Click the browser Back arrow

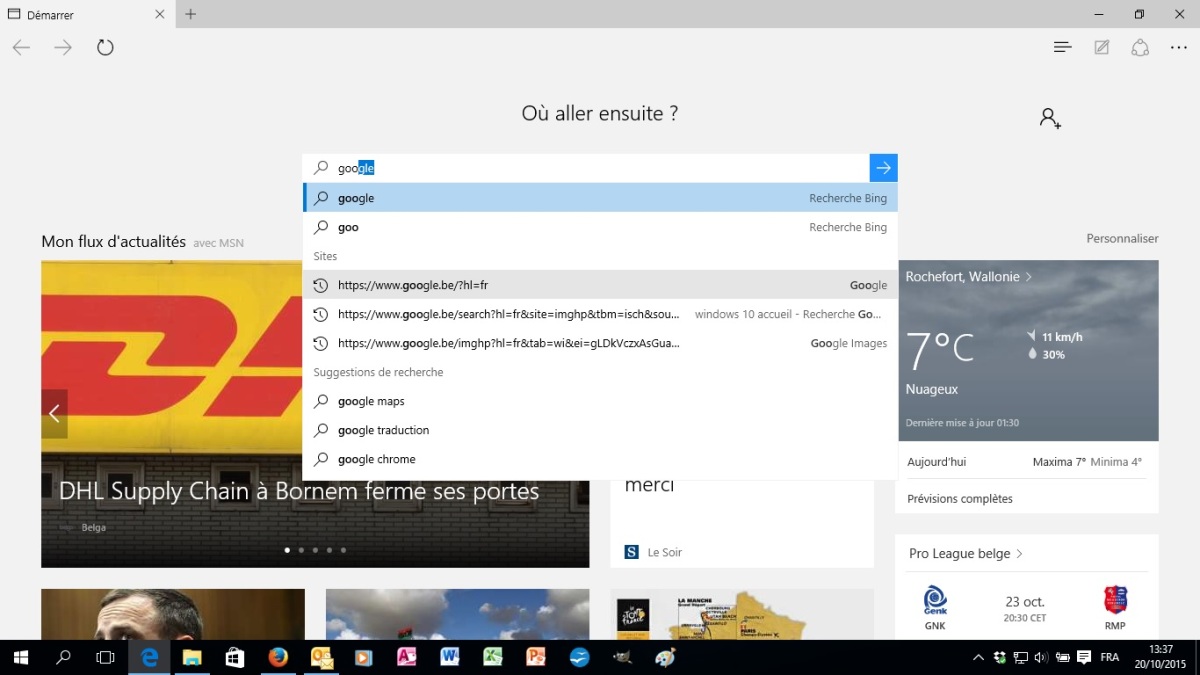tap(21, 47)
